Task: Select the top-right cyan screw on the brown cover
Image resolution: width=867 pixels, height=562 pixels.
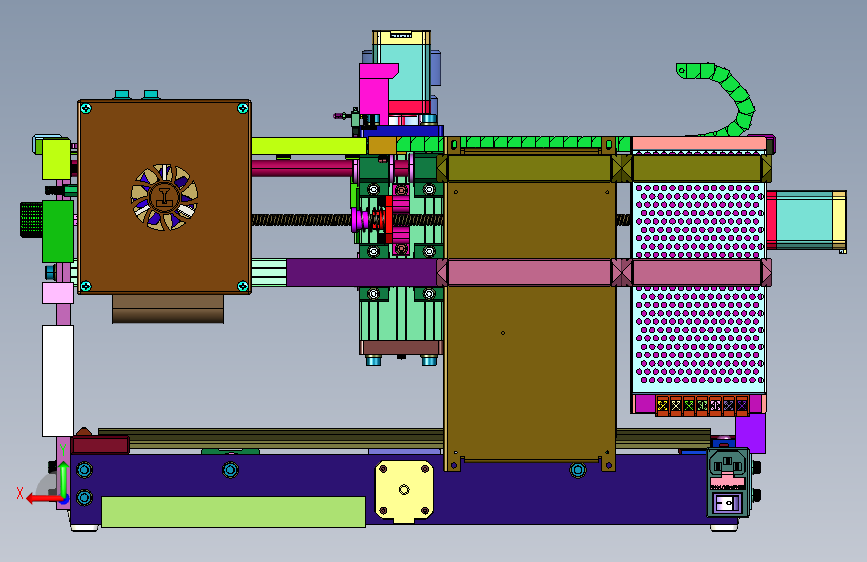Action: 243,108
